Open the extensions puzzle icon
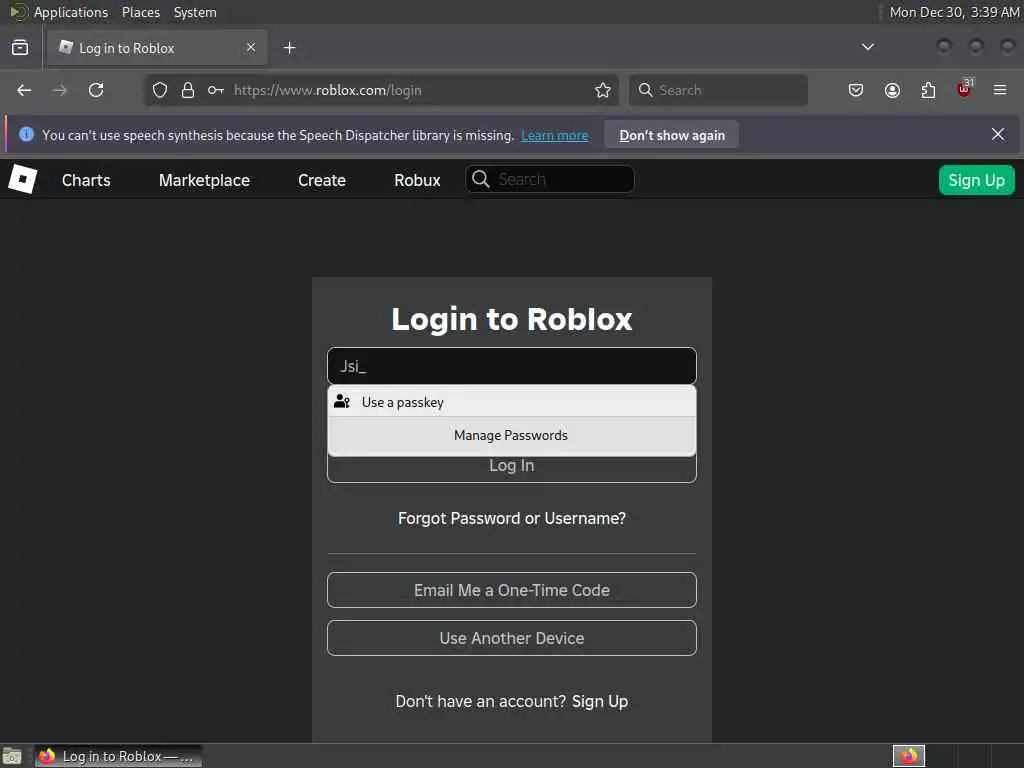Viewport: 1024px width, 768px height. click(928, 90)
